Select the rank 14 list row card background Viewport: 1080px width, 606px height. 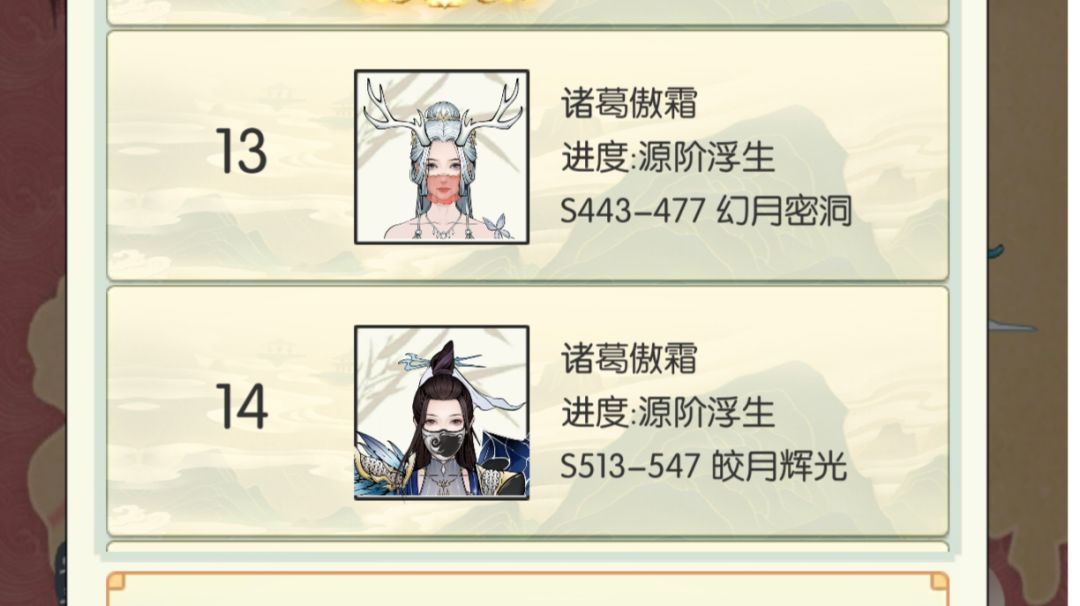(528, 412)
